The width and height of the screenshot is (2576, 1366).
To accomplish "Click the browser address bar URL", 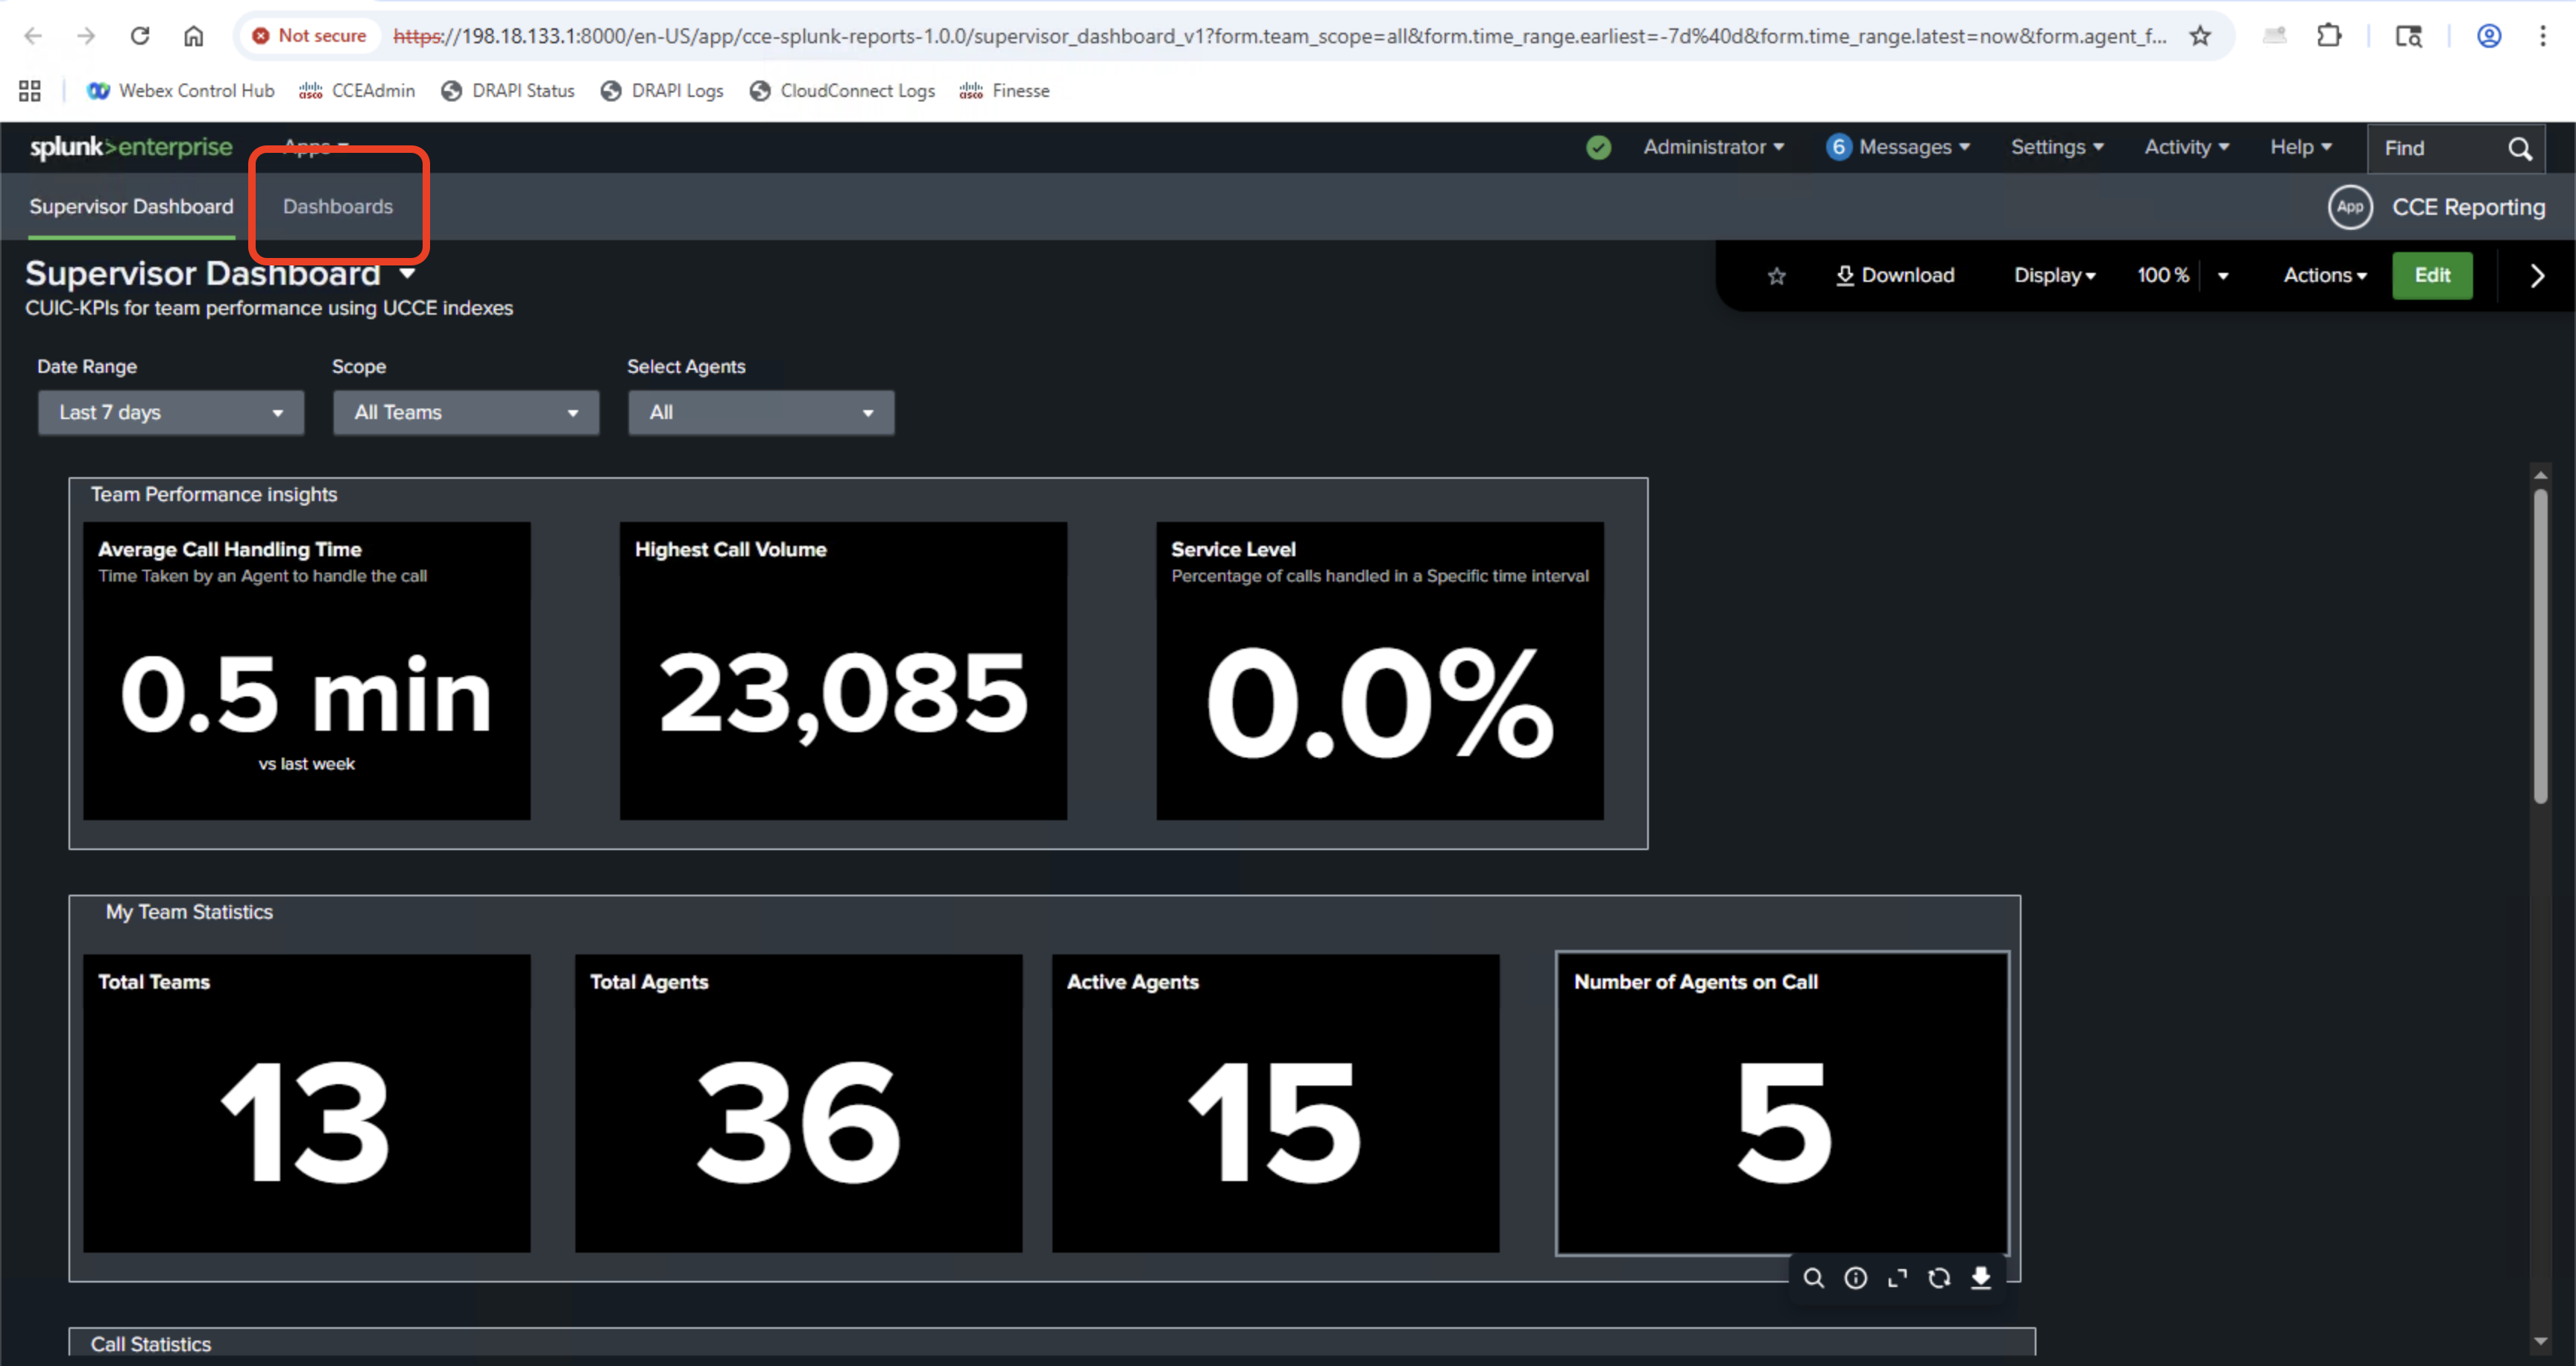I will (x=1279, y=36).
